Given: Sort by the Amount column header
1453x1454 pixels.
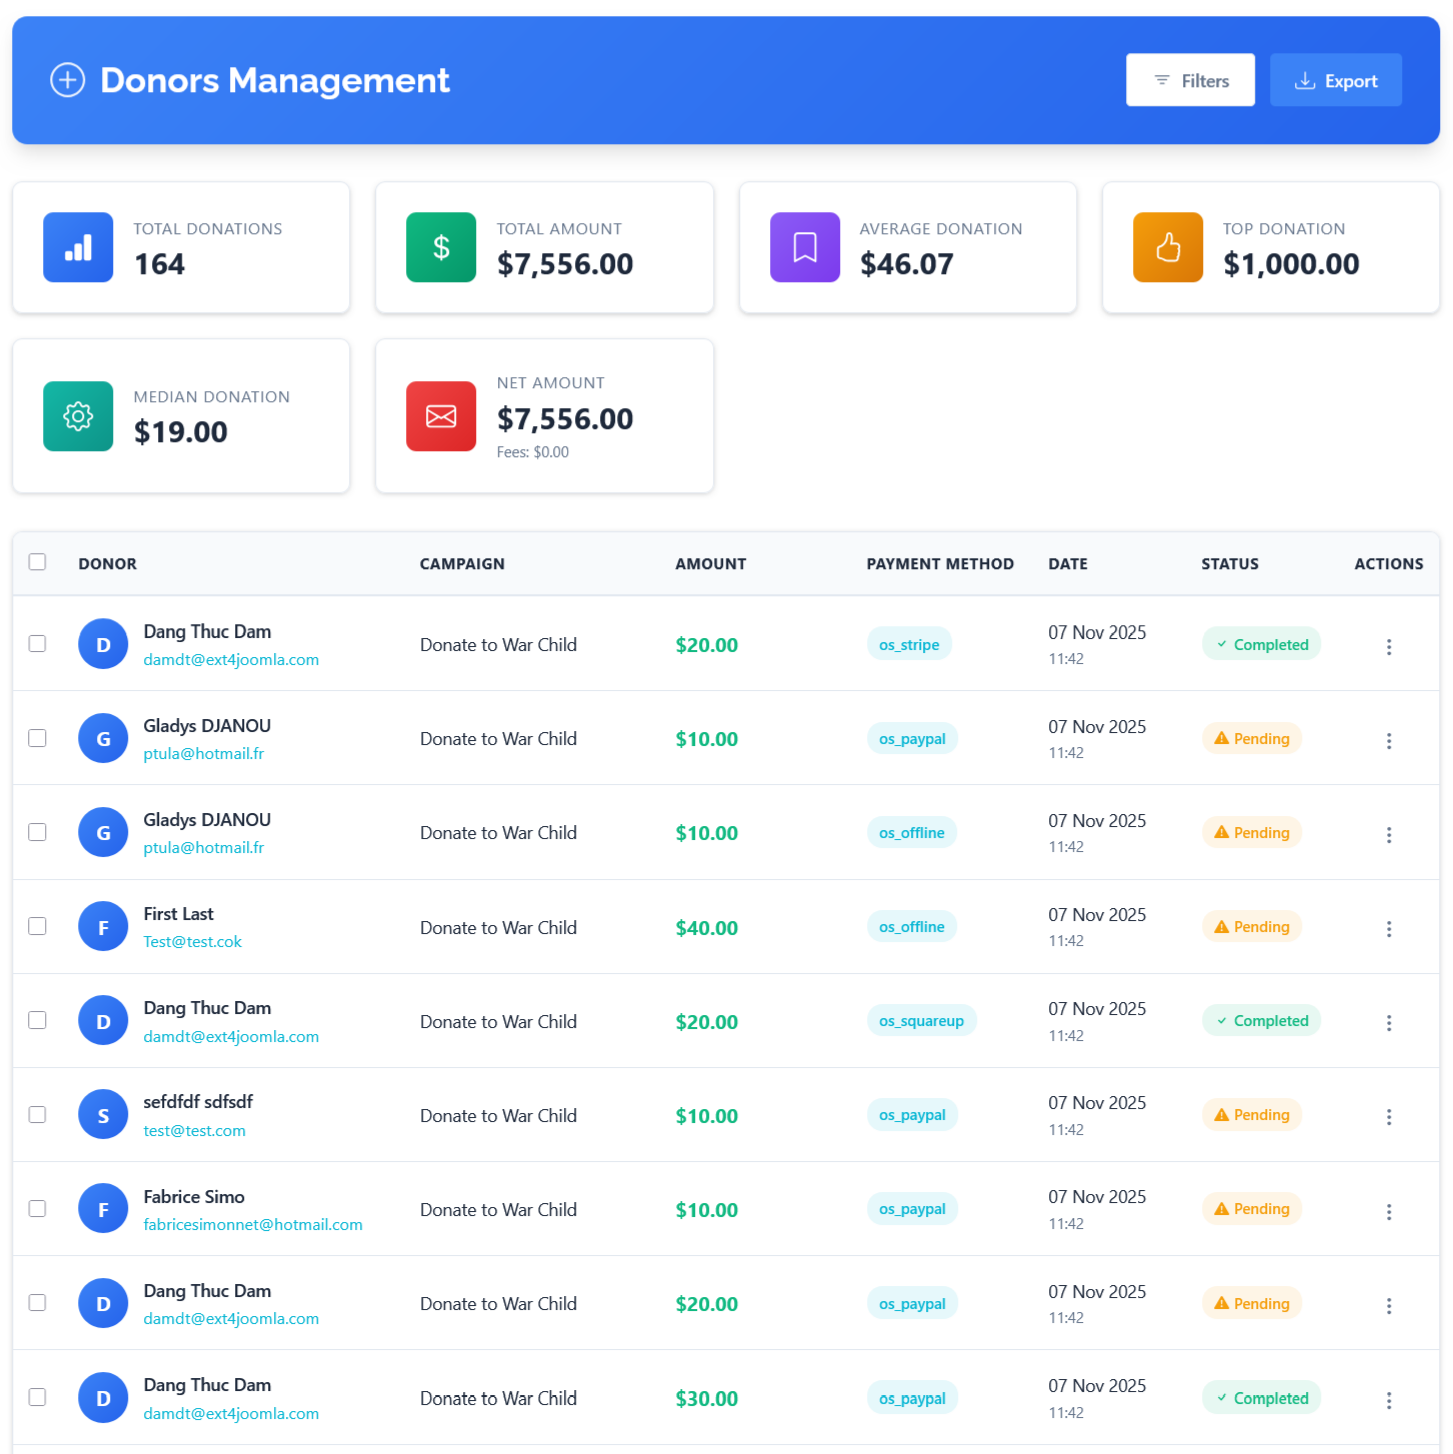Looking at the screenshot, I should click(x=710, y=564).
